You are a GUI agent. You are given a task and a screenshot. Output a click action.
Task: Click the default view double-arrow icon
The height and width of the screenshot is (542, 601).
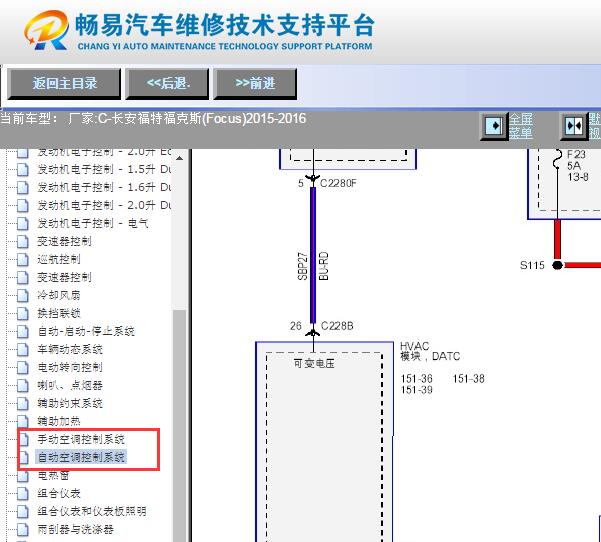574,126
